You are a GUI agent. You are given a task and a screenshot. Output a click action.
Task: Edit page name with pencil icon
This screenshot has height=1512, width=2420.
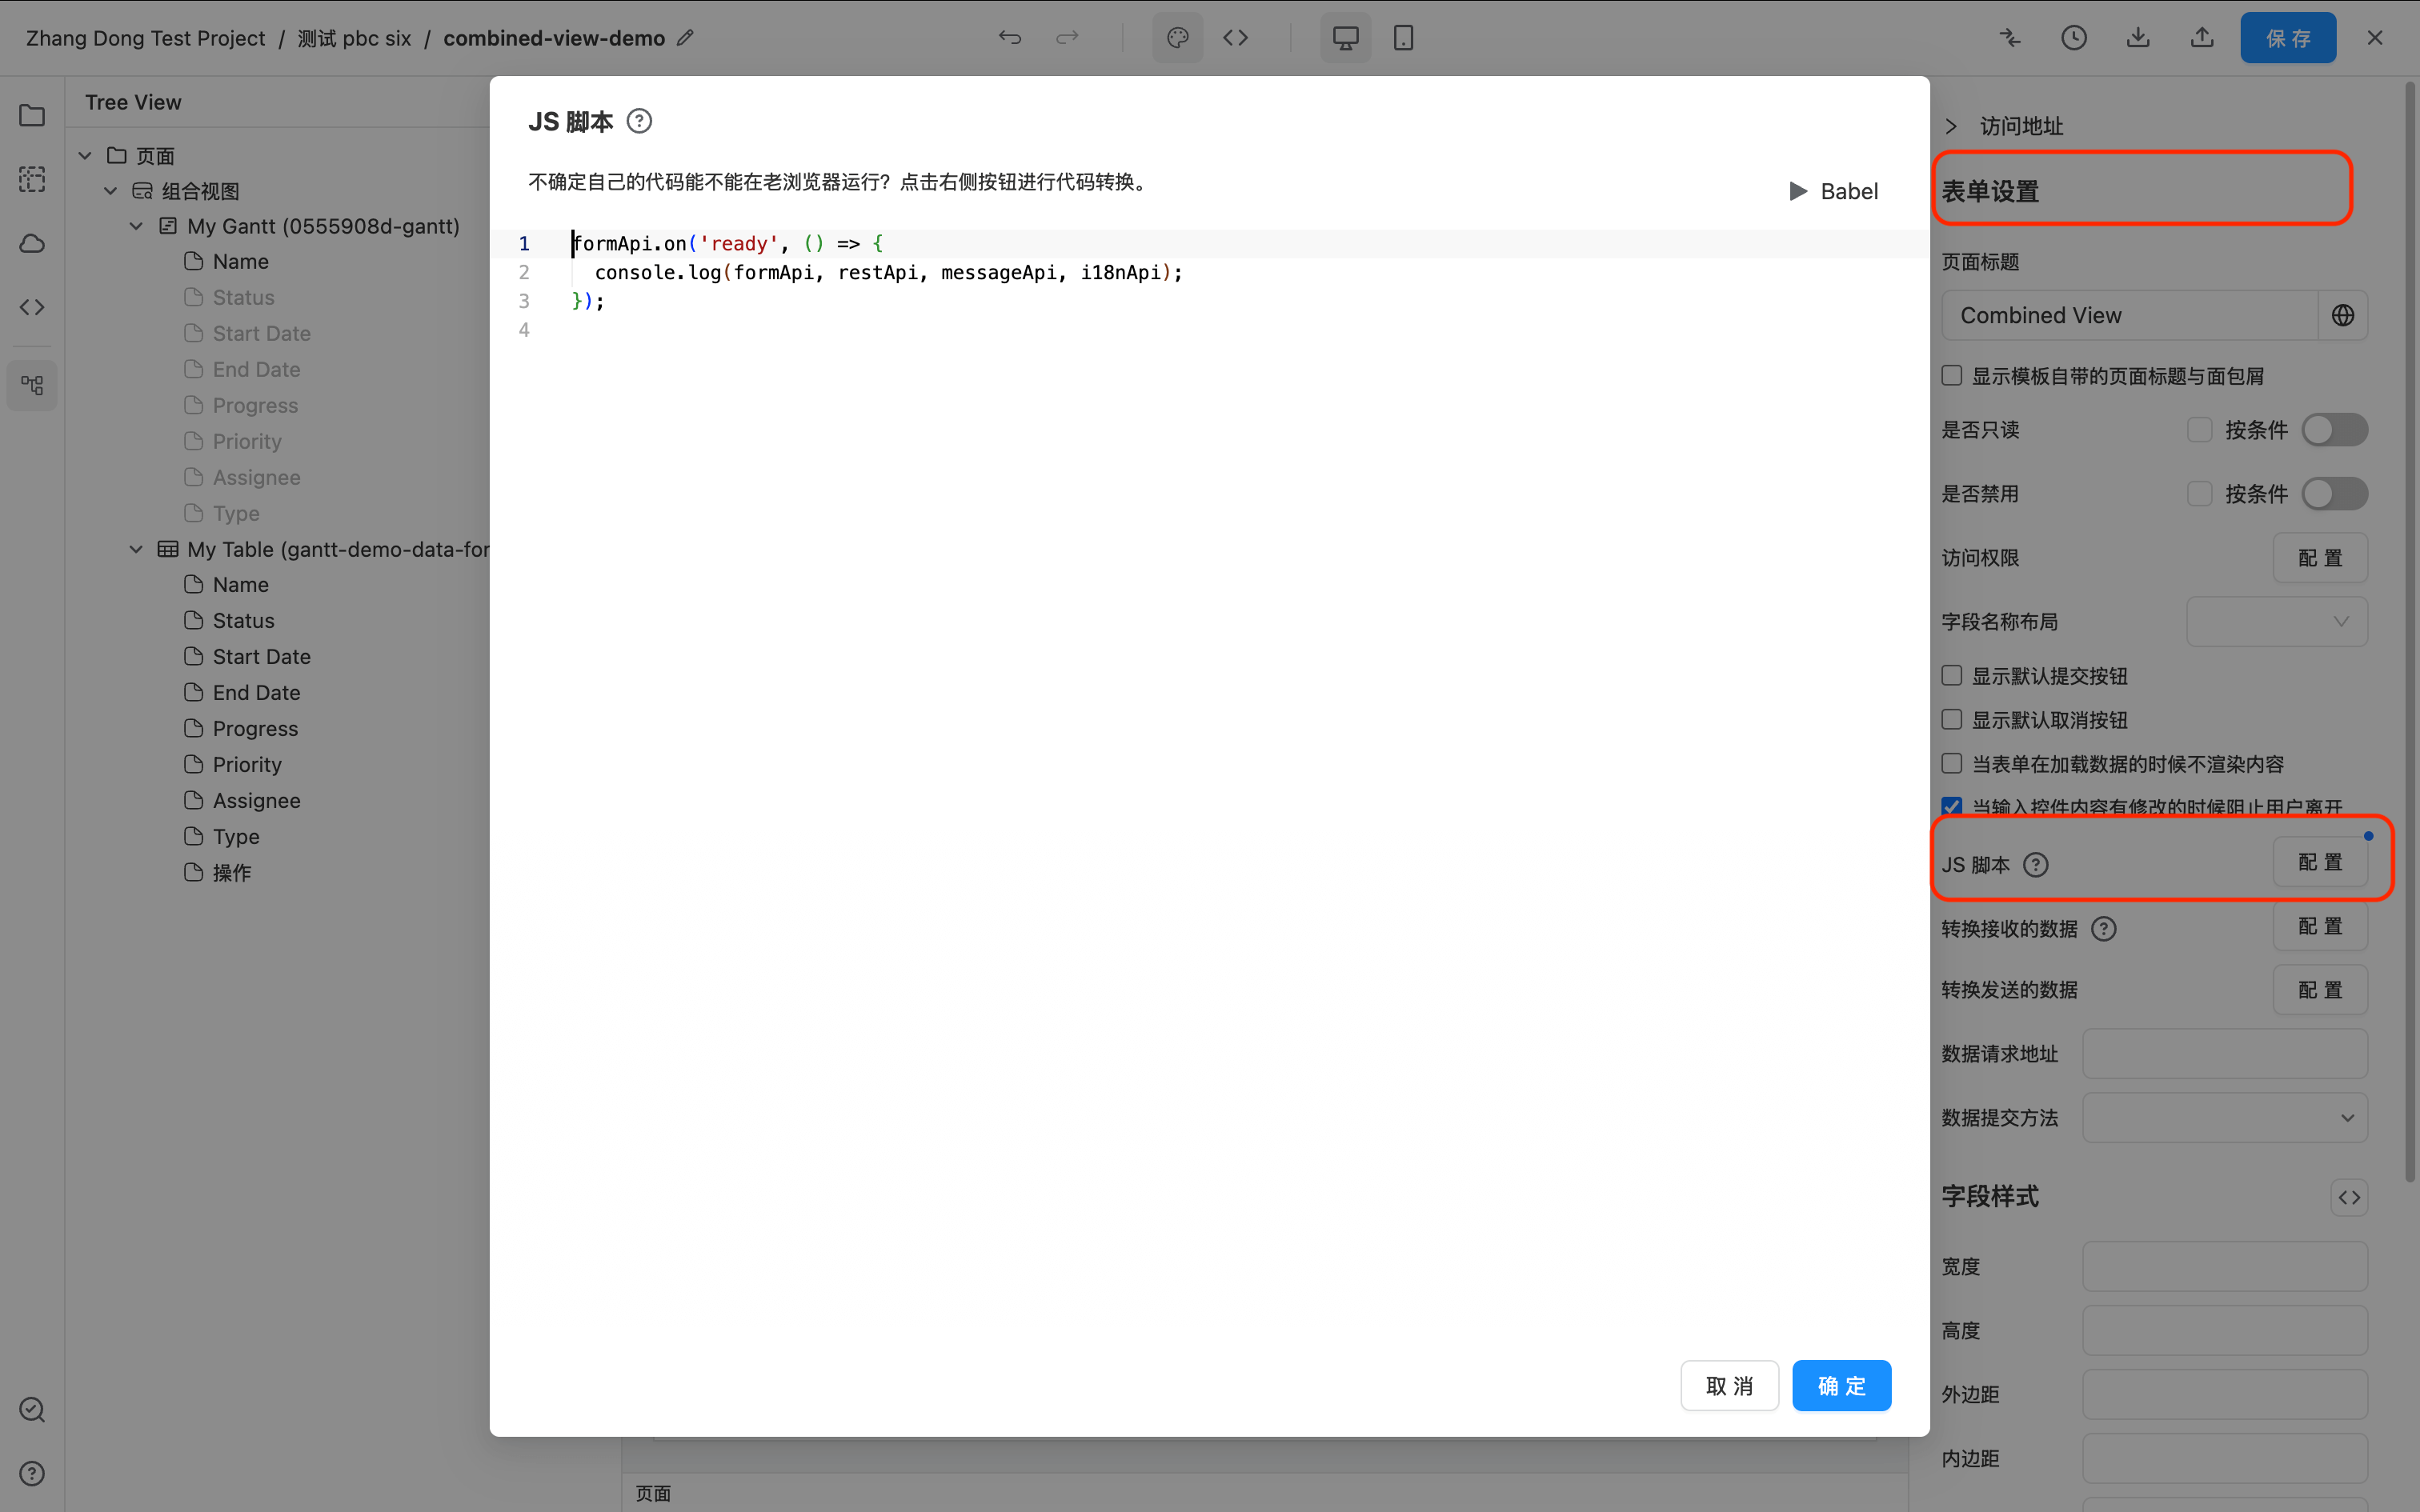coord(685,38)
